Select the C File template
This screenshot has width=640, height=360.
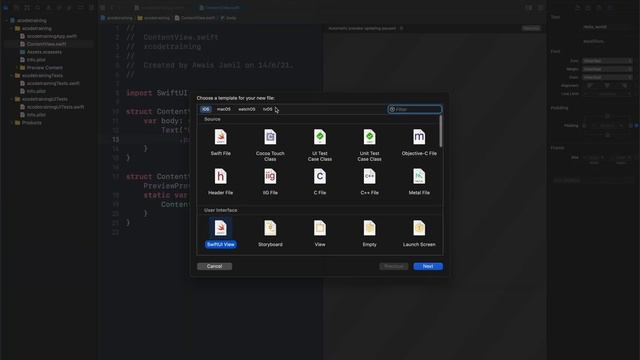tap(320, 182)
